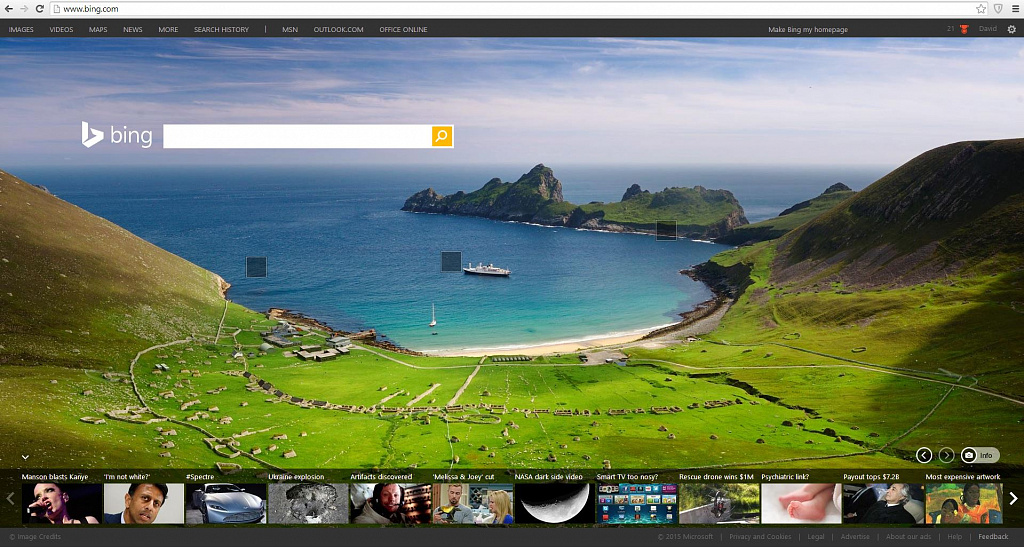Open the 'Psychiatric link?' story

click(x=801, y=503)
